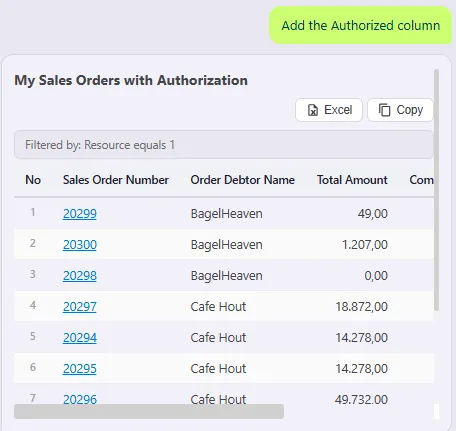
Task: Select the Cafe Hout cell in row 4
Action: coord(218,307)
